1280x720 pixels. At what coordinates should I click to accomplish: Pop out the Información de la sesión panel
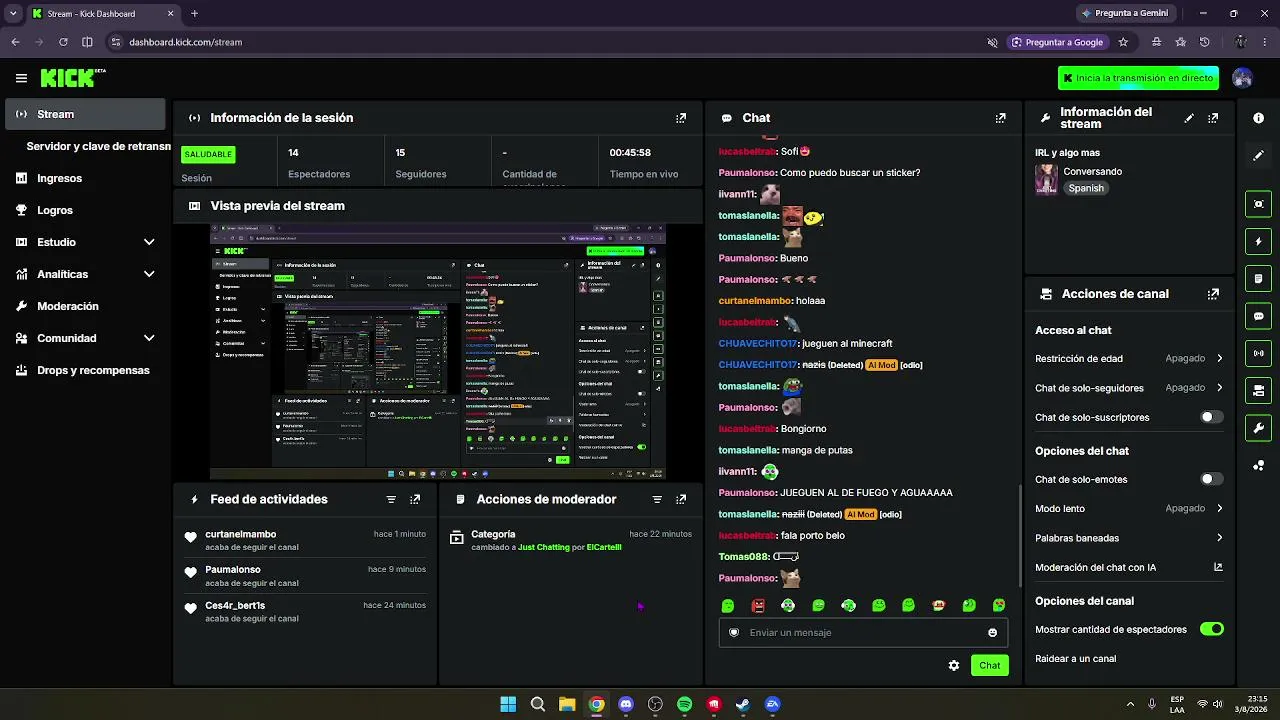click(x=681, y=118)
